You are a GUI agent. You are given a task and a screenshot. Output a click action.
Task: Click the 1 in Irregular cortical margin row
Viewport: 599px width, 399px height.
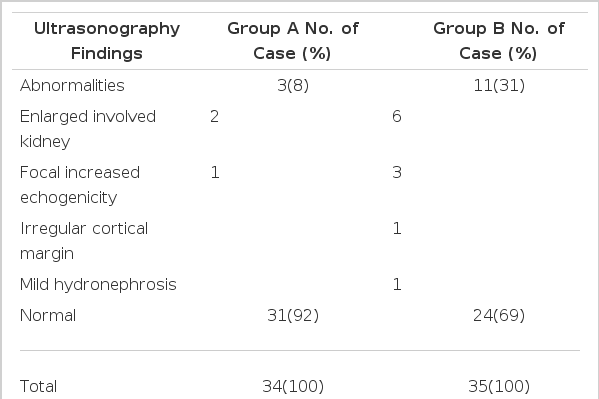click(397, 229)
